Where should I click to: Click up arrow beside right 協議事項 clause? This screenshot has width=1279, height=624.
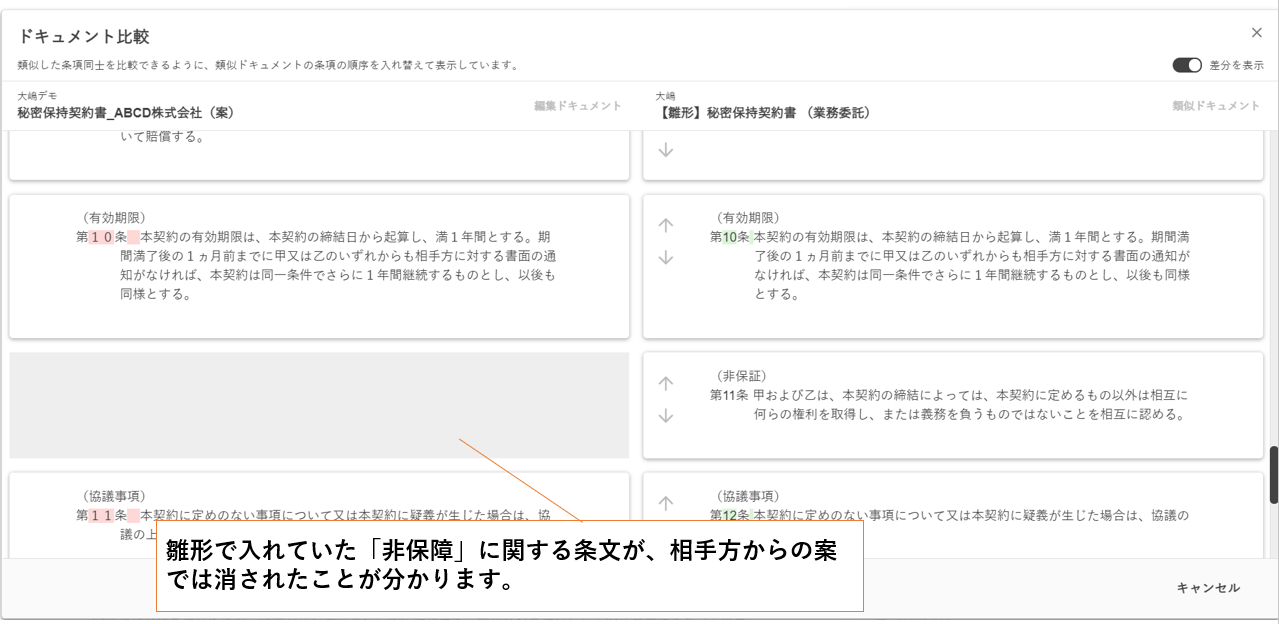[666, 504]
